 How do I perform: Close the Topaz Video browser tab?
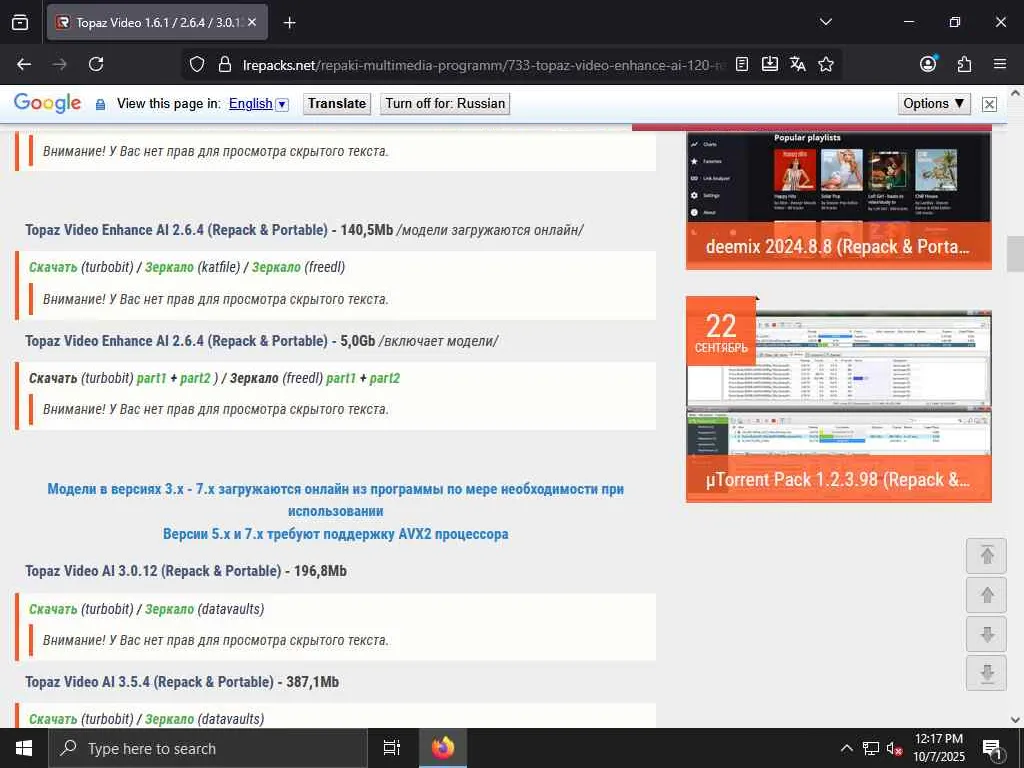point(252,22)
